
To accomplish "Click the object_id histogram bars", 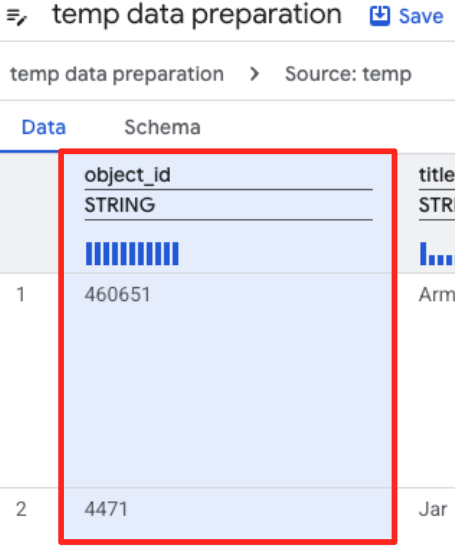I will point(132,254).
